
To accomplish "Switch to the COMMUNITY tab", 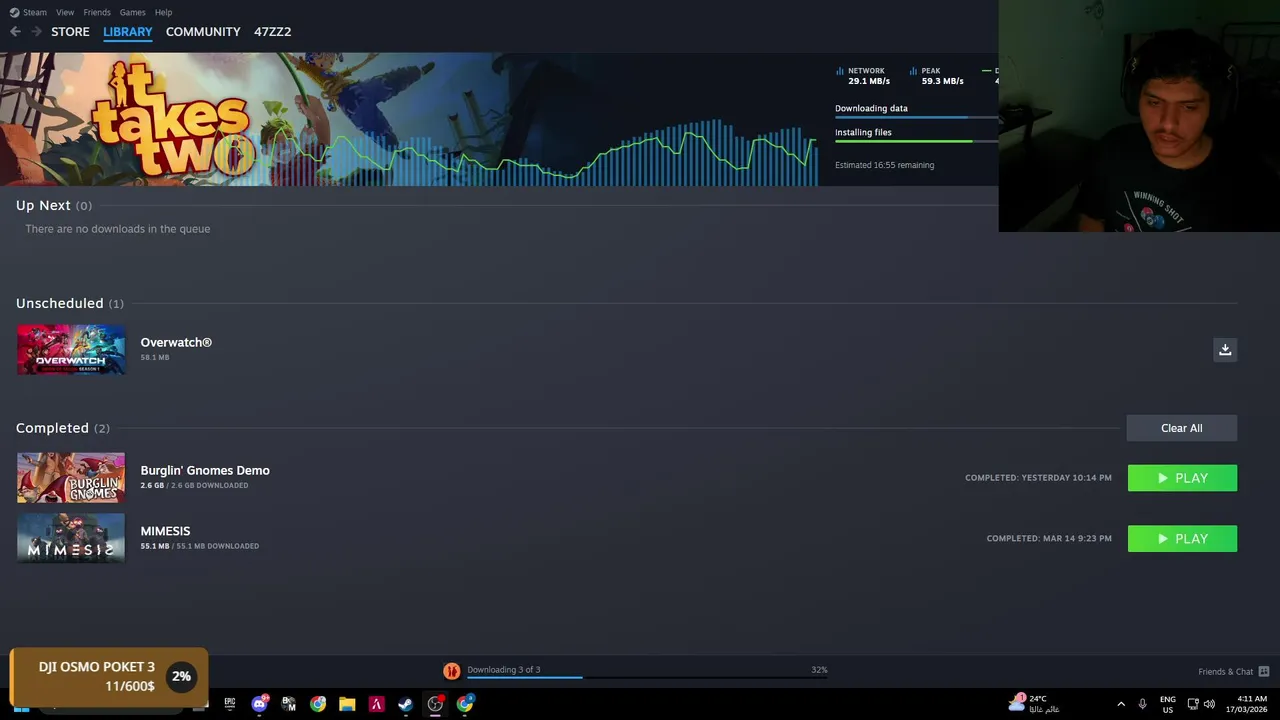I will tap(203, 32).
